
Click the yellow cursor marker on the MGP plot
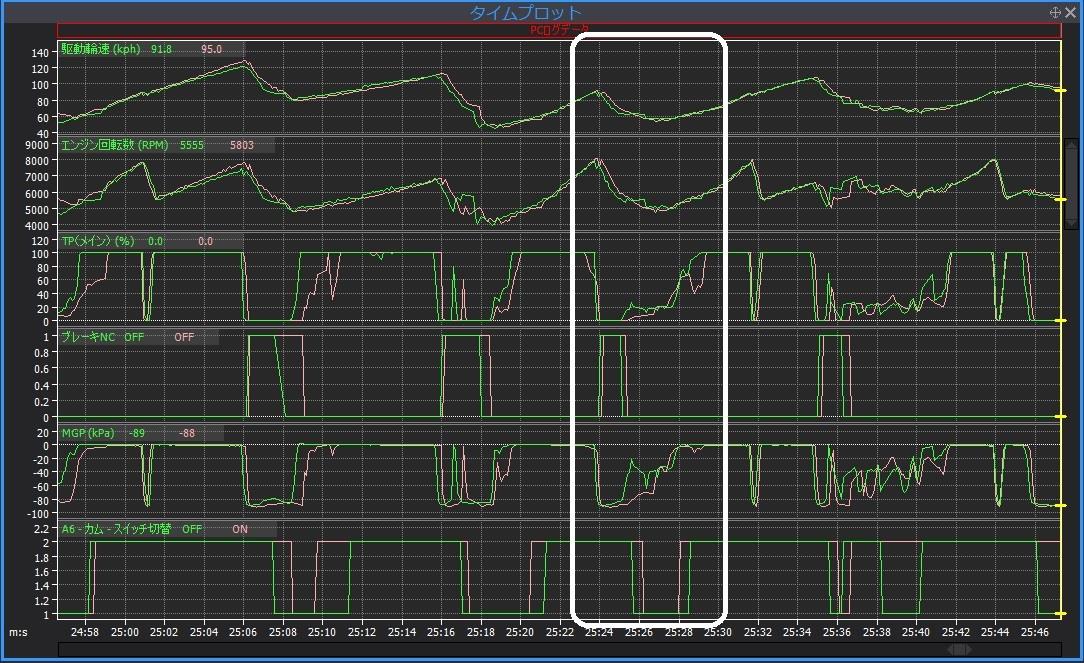point(1060,505)
